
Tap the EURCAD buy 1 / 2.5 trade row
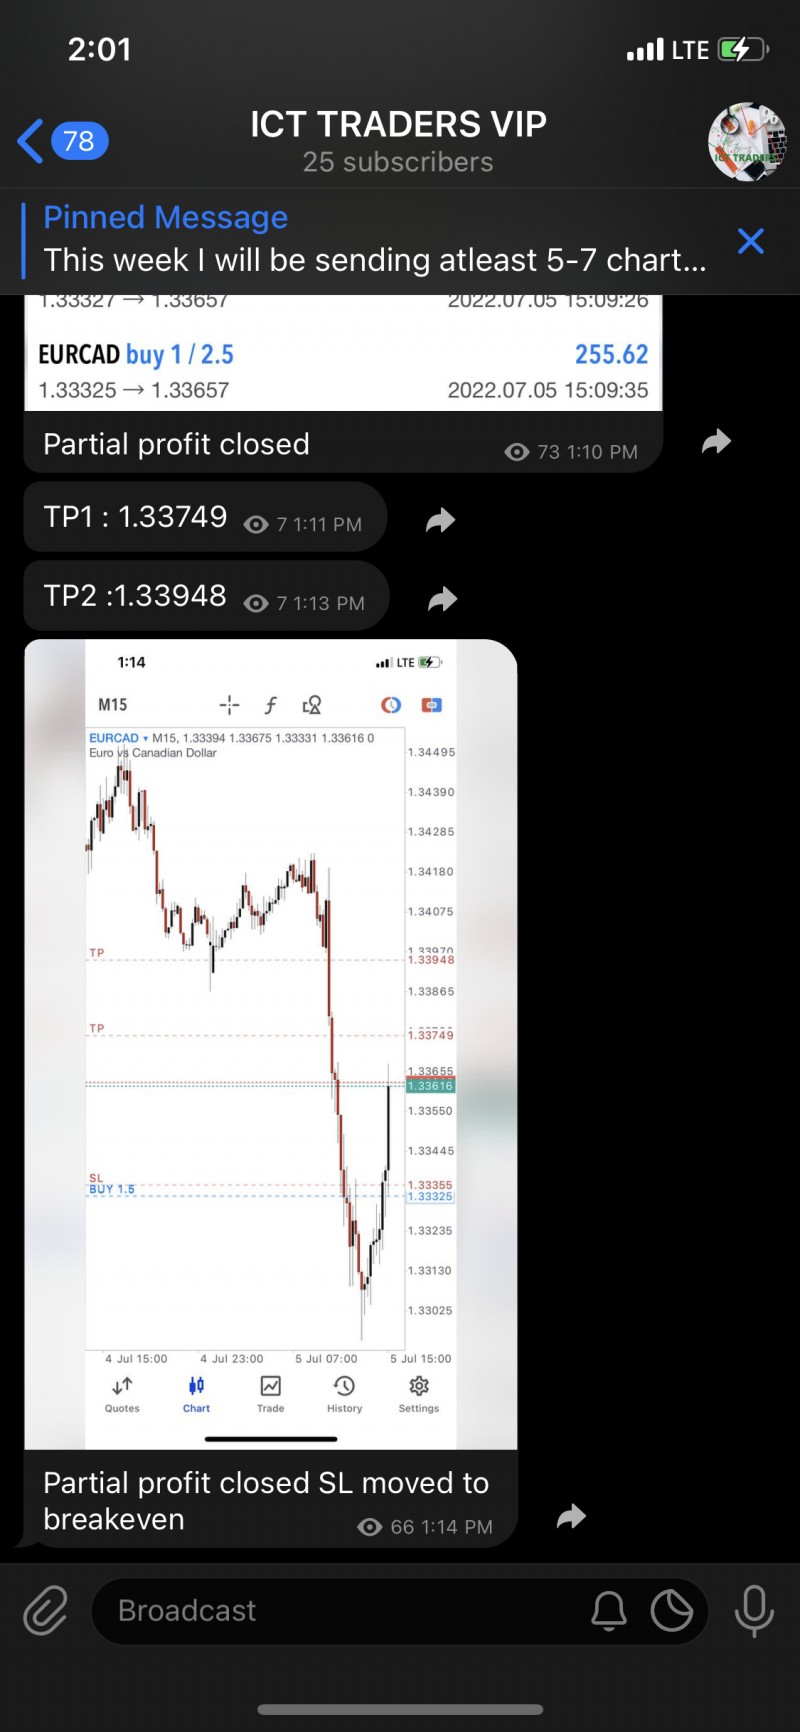click(343, 371)
